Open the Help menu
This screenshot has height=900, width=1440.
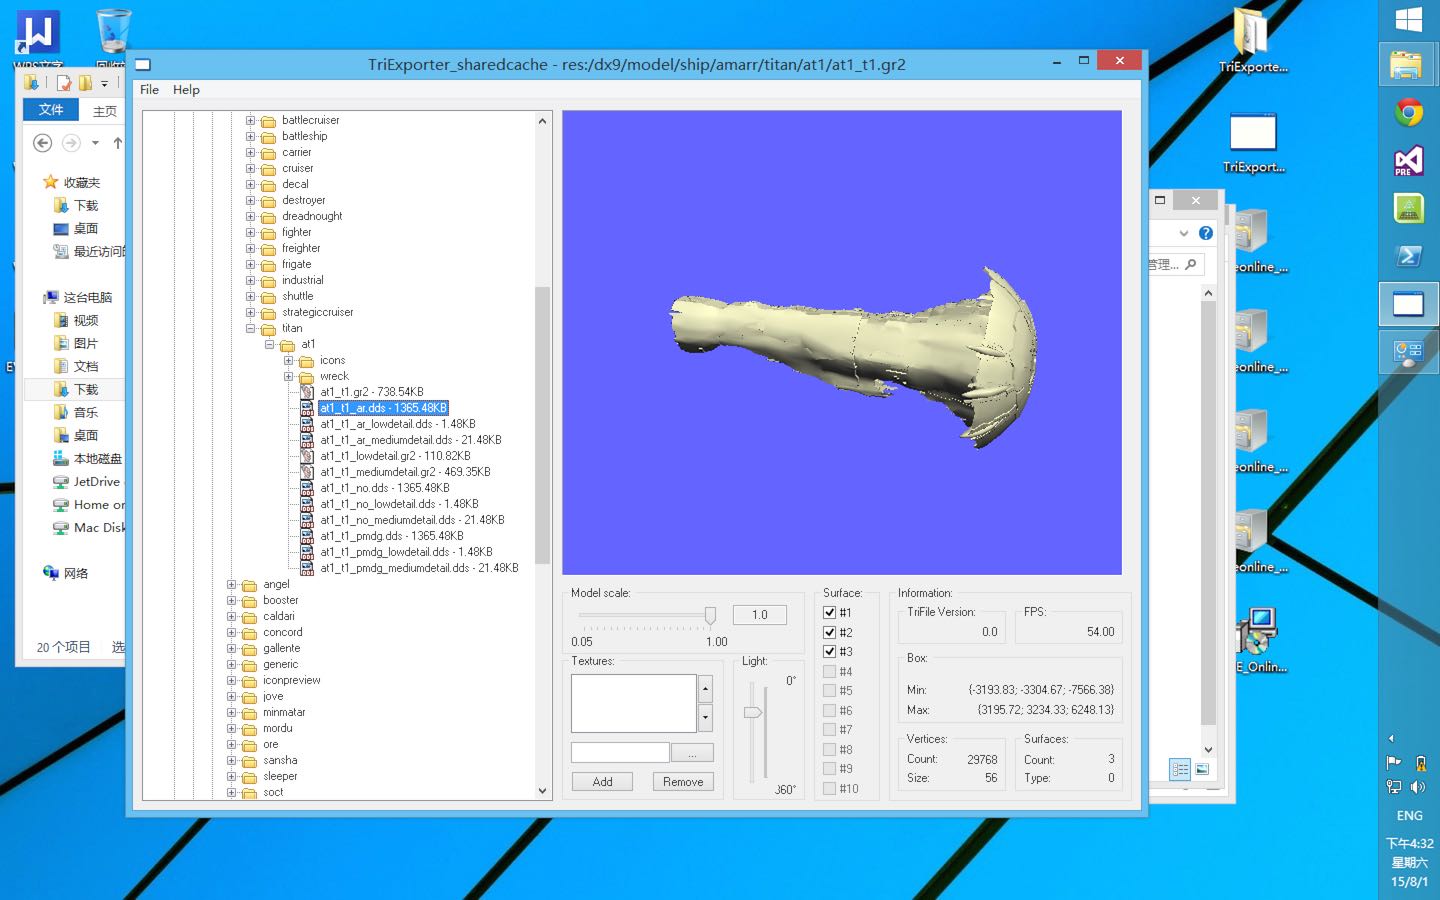pyautogui.click(x=186, y=89)
